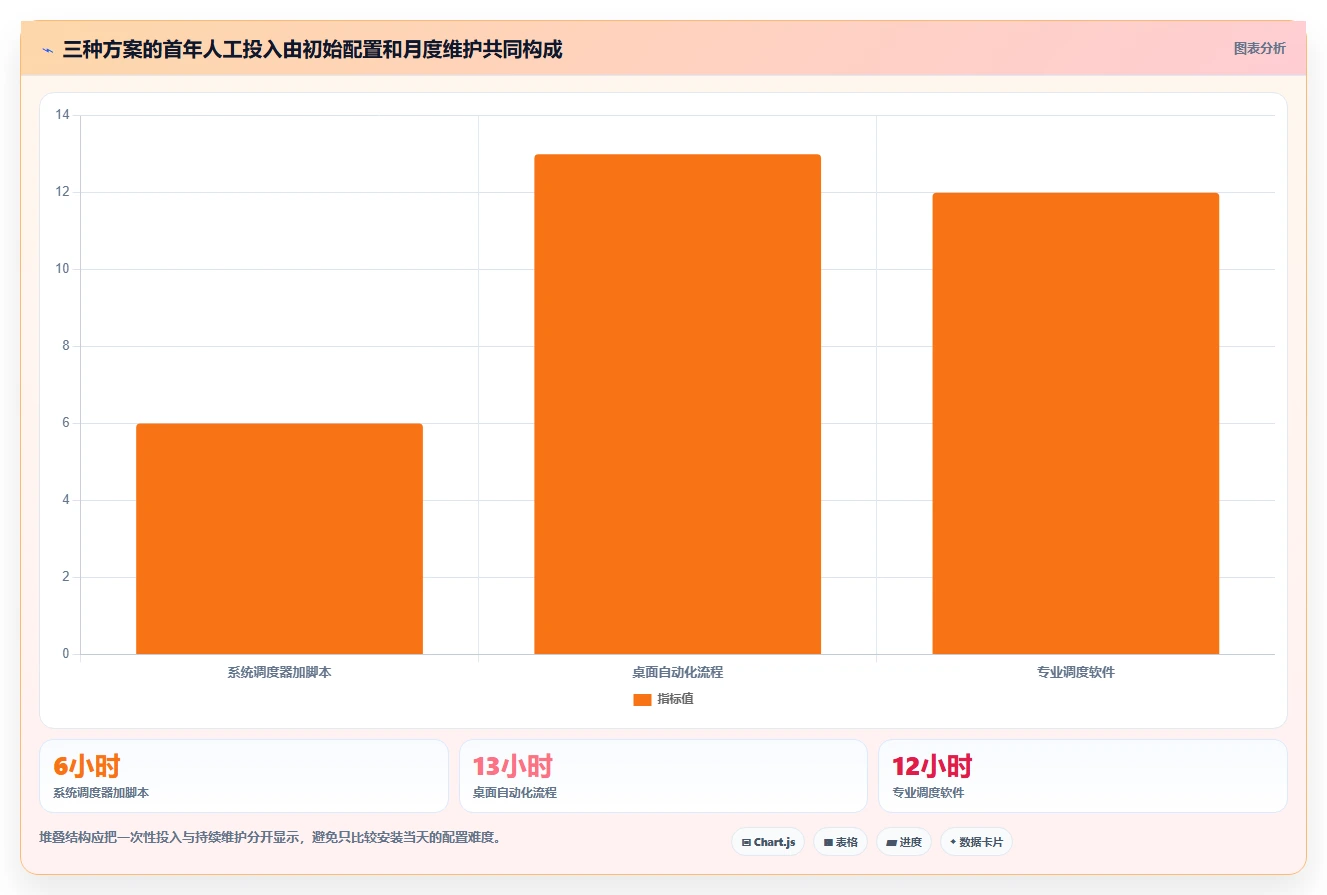This screenshot has width=1327, height=895.
Task: Select the 表格 tag chip
Action: [x=840, y=842]
